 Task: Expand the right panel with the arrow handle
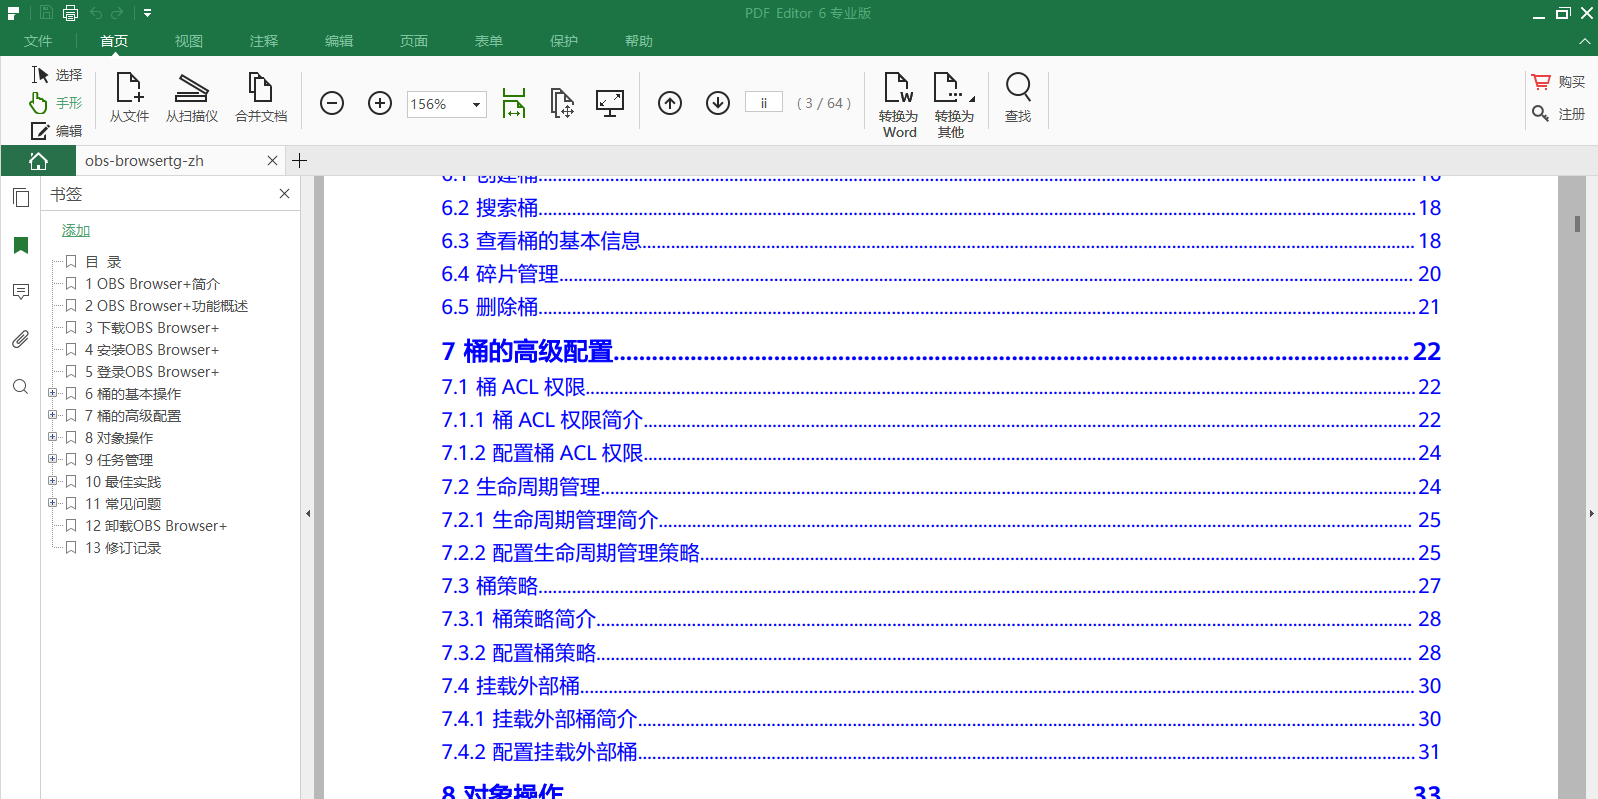click(x=1591, y=514)
